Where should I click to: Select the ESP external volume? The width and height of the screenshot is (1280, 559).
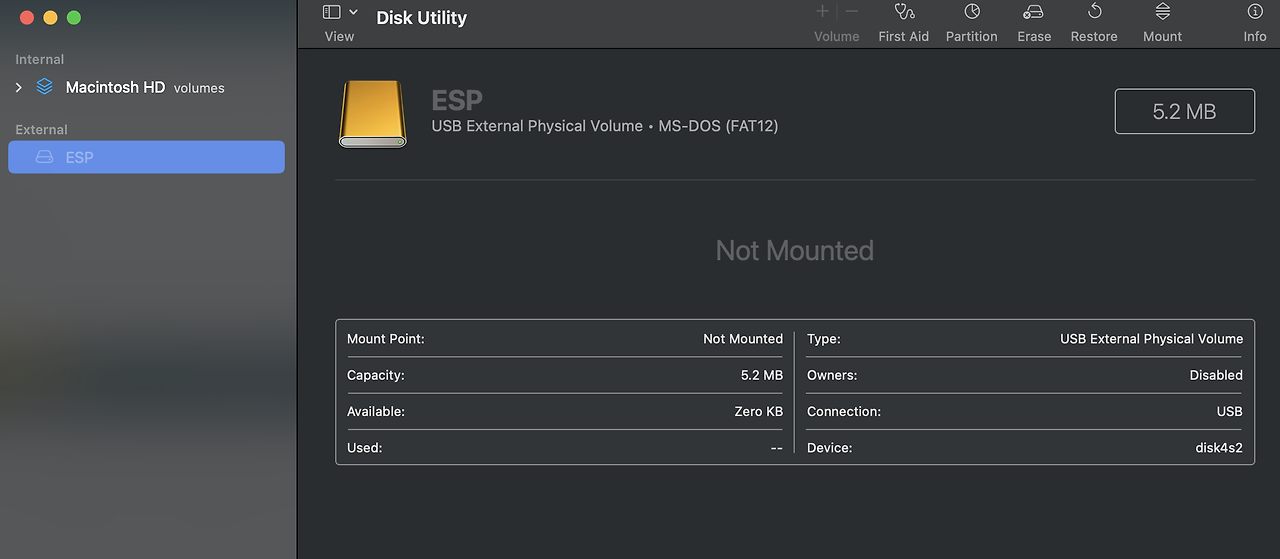(x=146, y=157)
